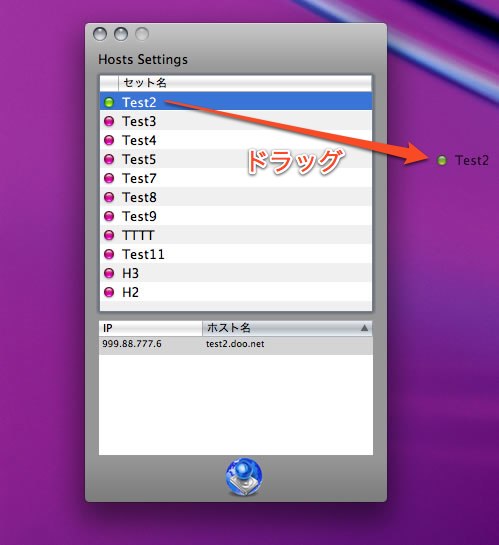This screenshot has height=545, width=499.
Task: Sort by the ホスト名 column header
Action: pos(287,328)
